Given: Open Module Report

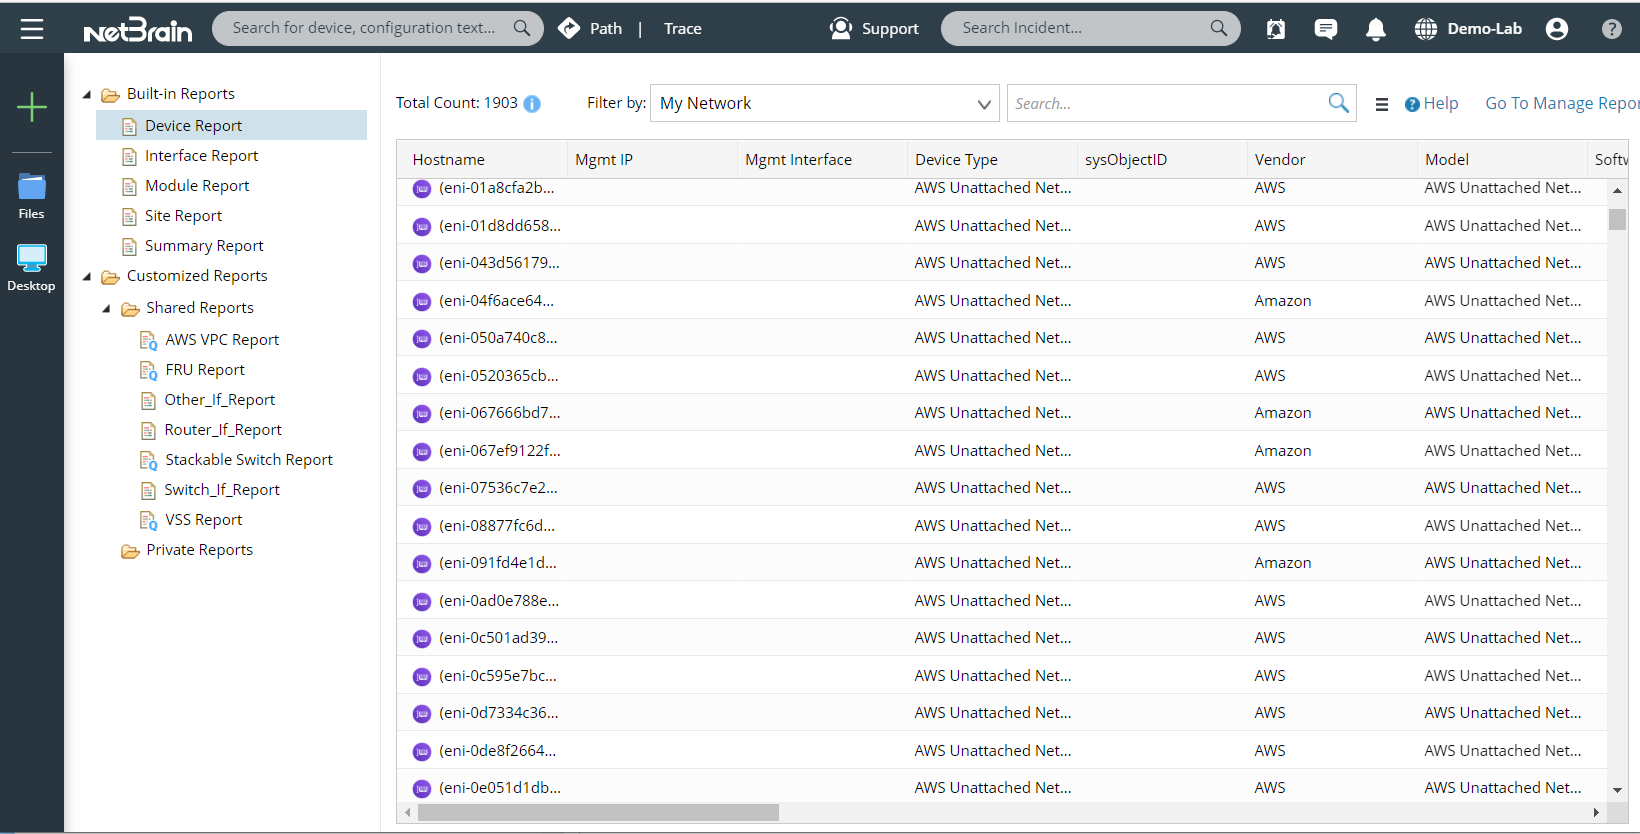Looking at the screenshot, I should 197,186.
